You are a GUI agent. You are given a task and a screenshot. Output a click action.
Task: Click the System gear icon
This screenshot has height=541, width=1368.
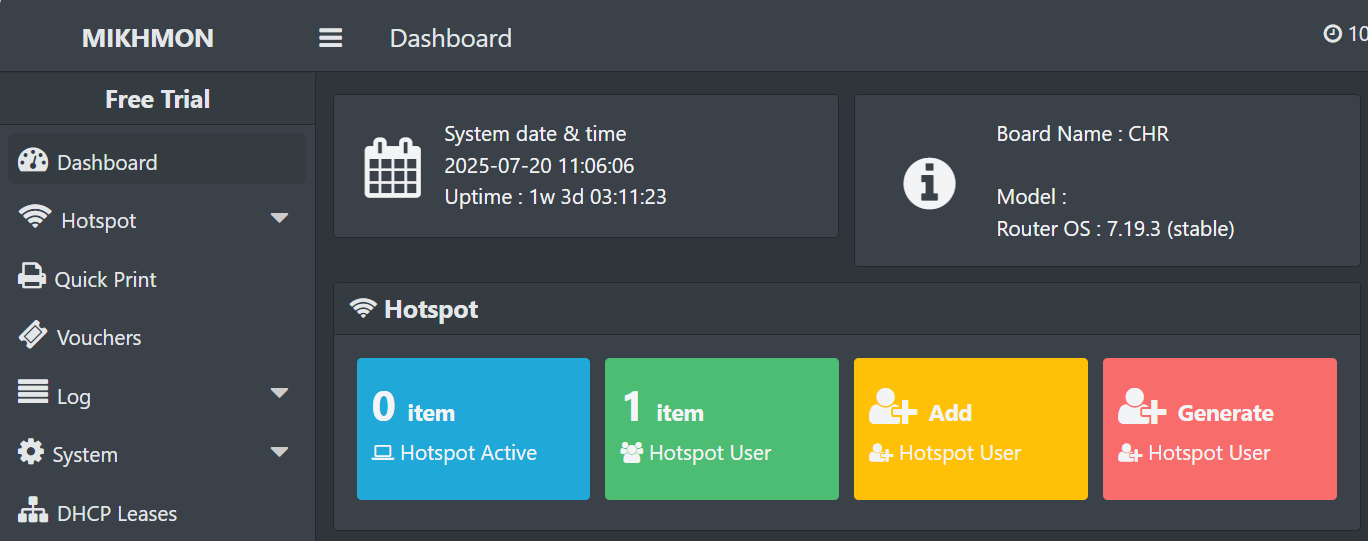coord(31,452)
